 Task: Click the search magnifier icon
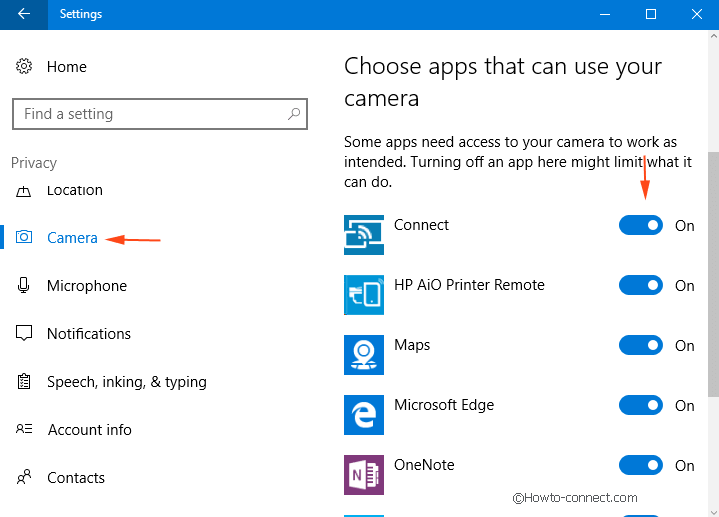tap(294, 113)
